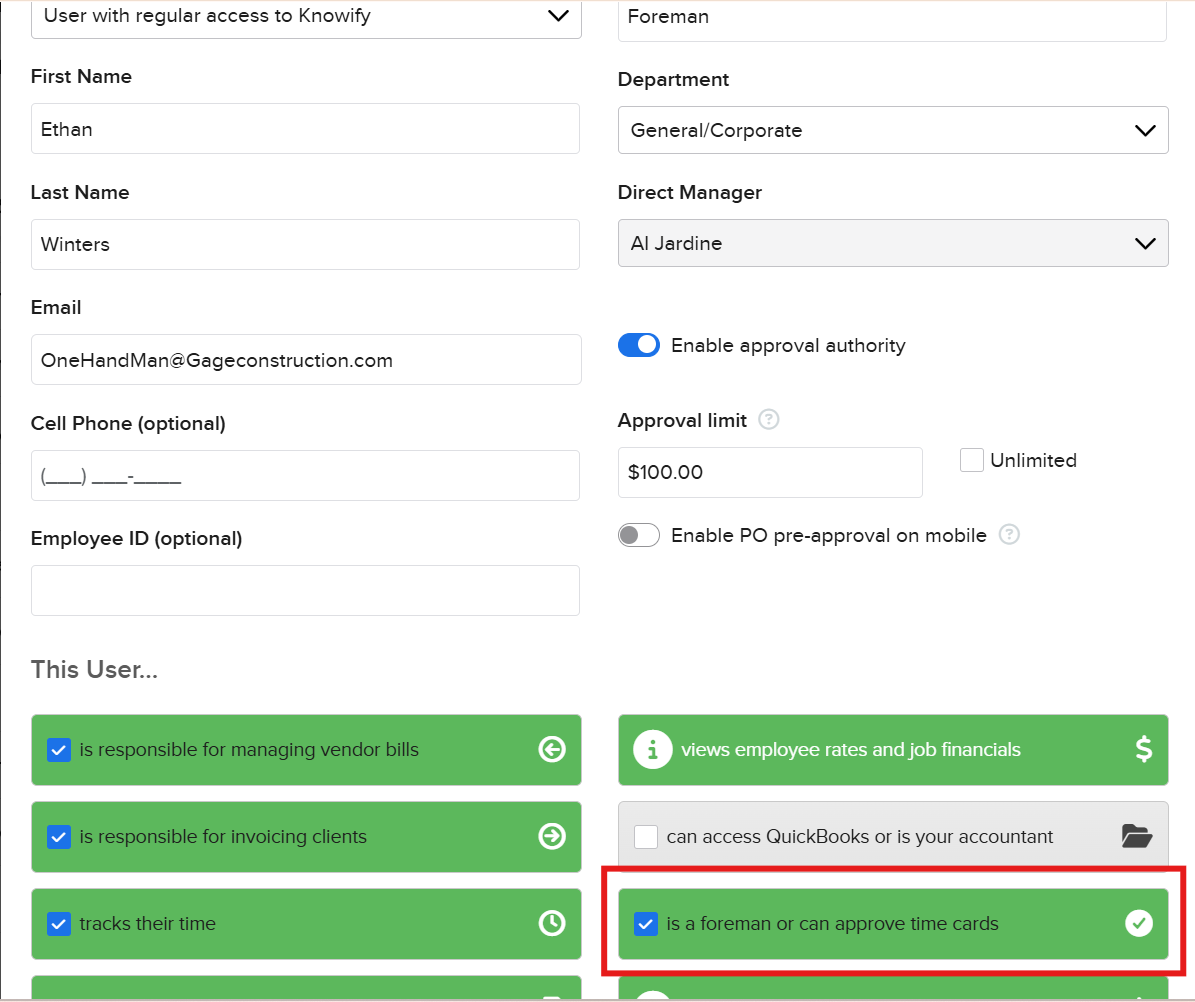
Task: Check can access QuickBooks or is your accountant
Action: (646, 837)
